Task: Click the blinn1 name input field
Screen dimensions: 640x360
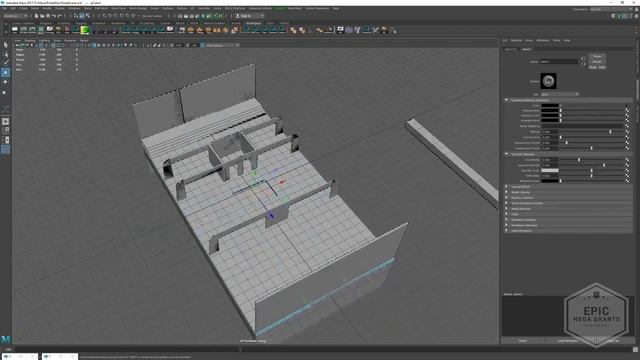Action: (559, 62)
